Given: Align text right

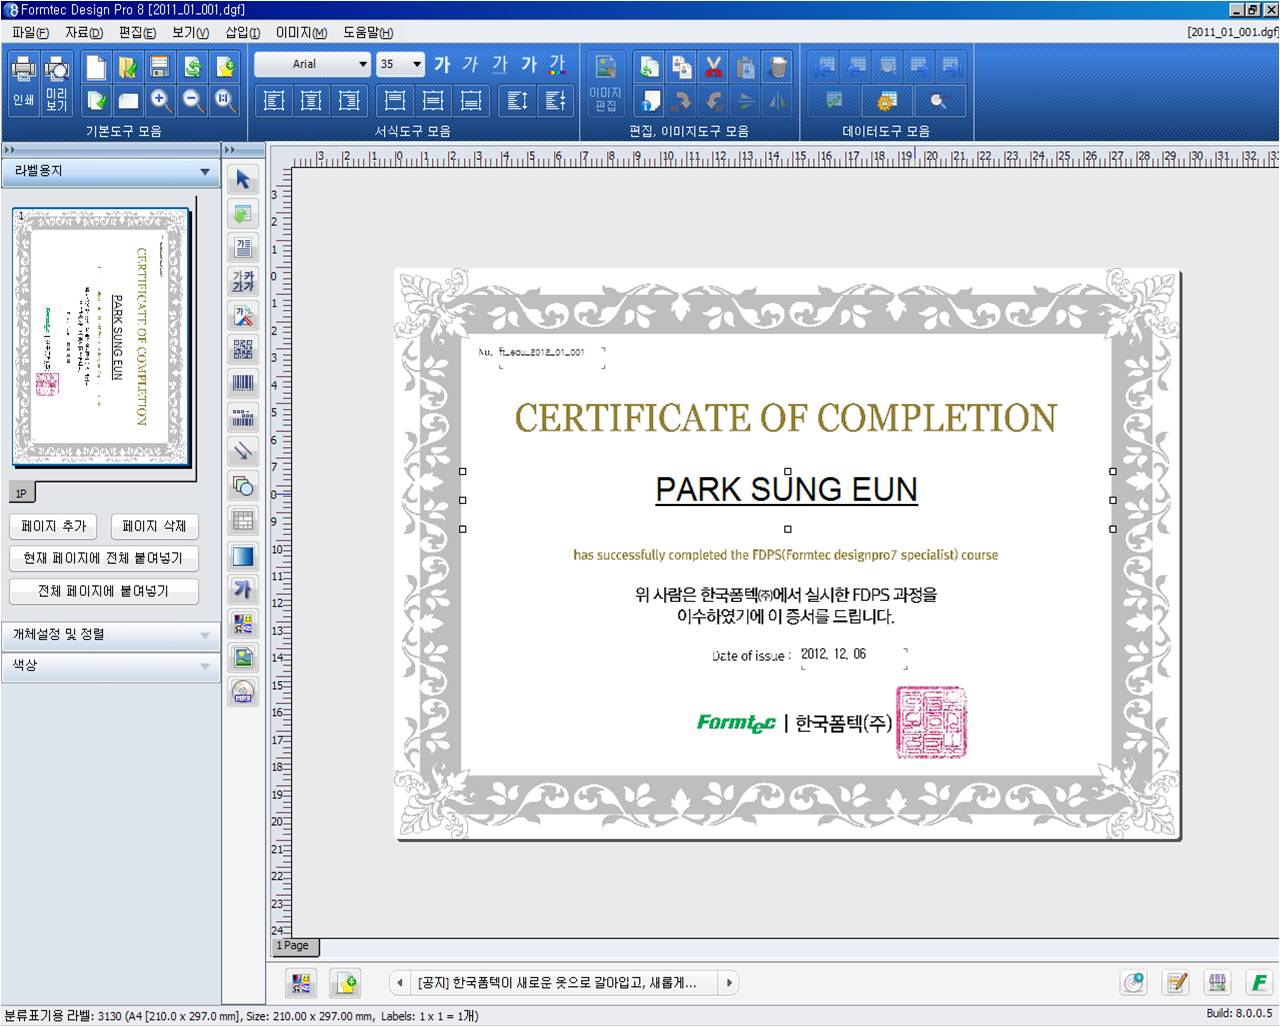Looking at the screenshot, I should (349, 100).
